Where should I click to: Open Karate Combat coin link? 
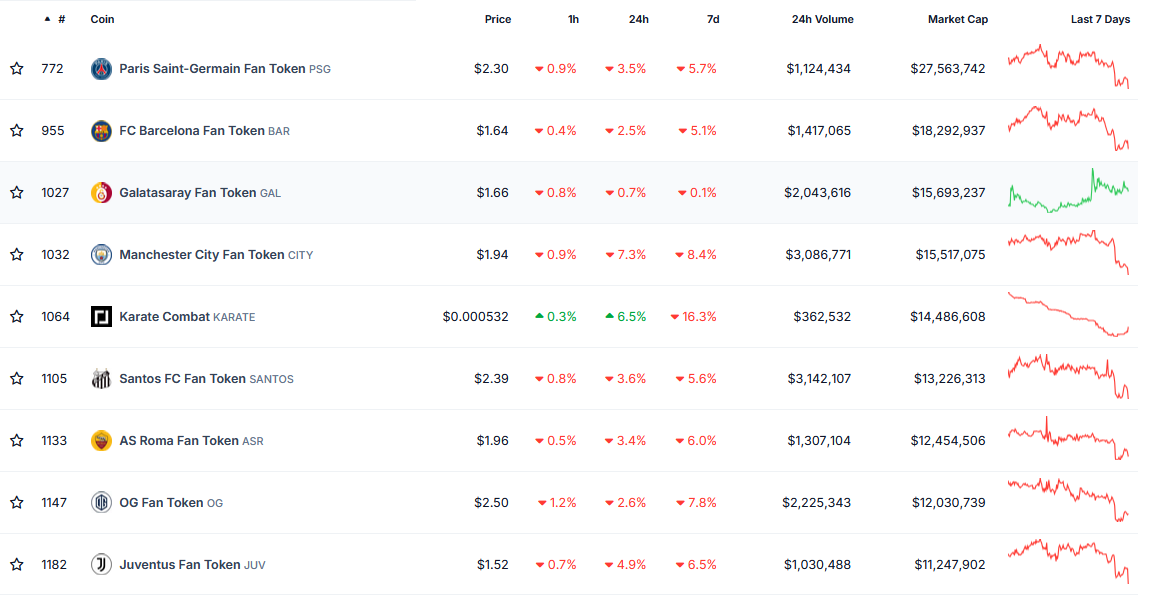pos(187,316)
